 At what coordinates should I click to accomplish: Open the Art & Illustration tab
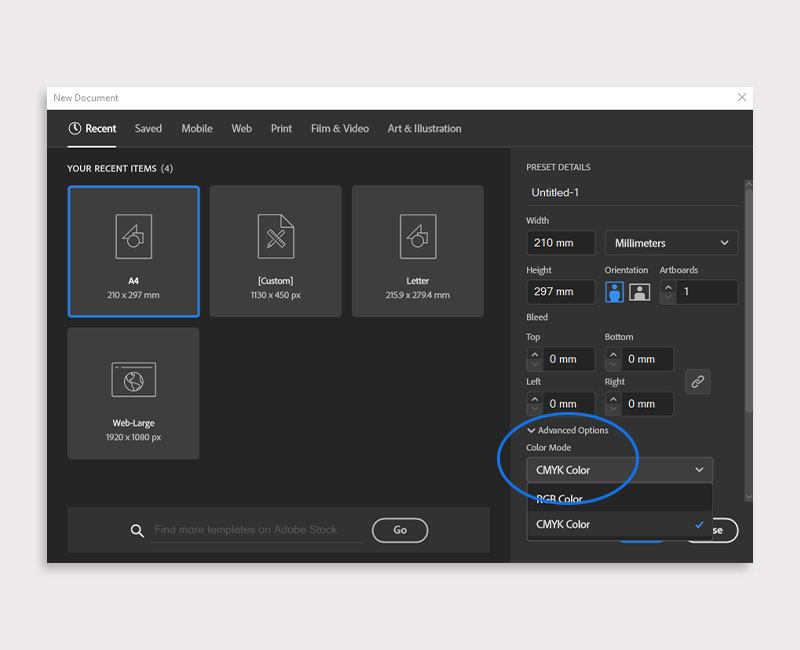424,129
